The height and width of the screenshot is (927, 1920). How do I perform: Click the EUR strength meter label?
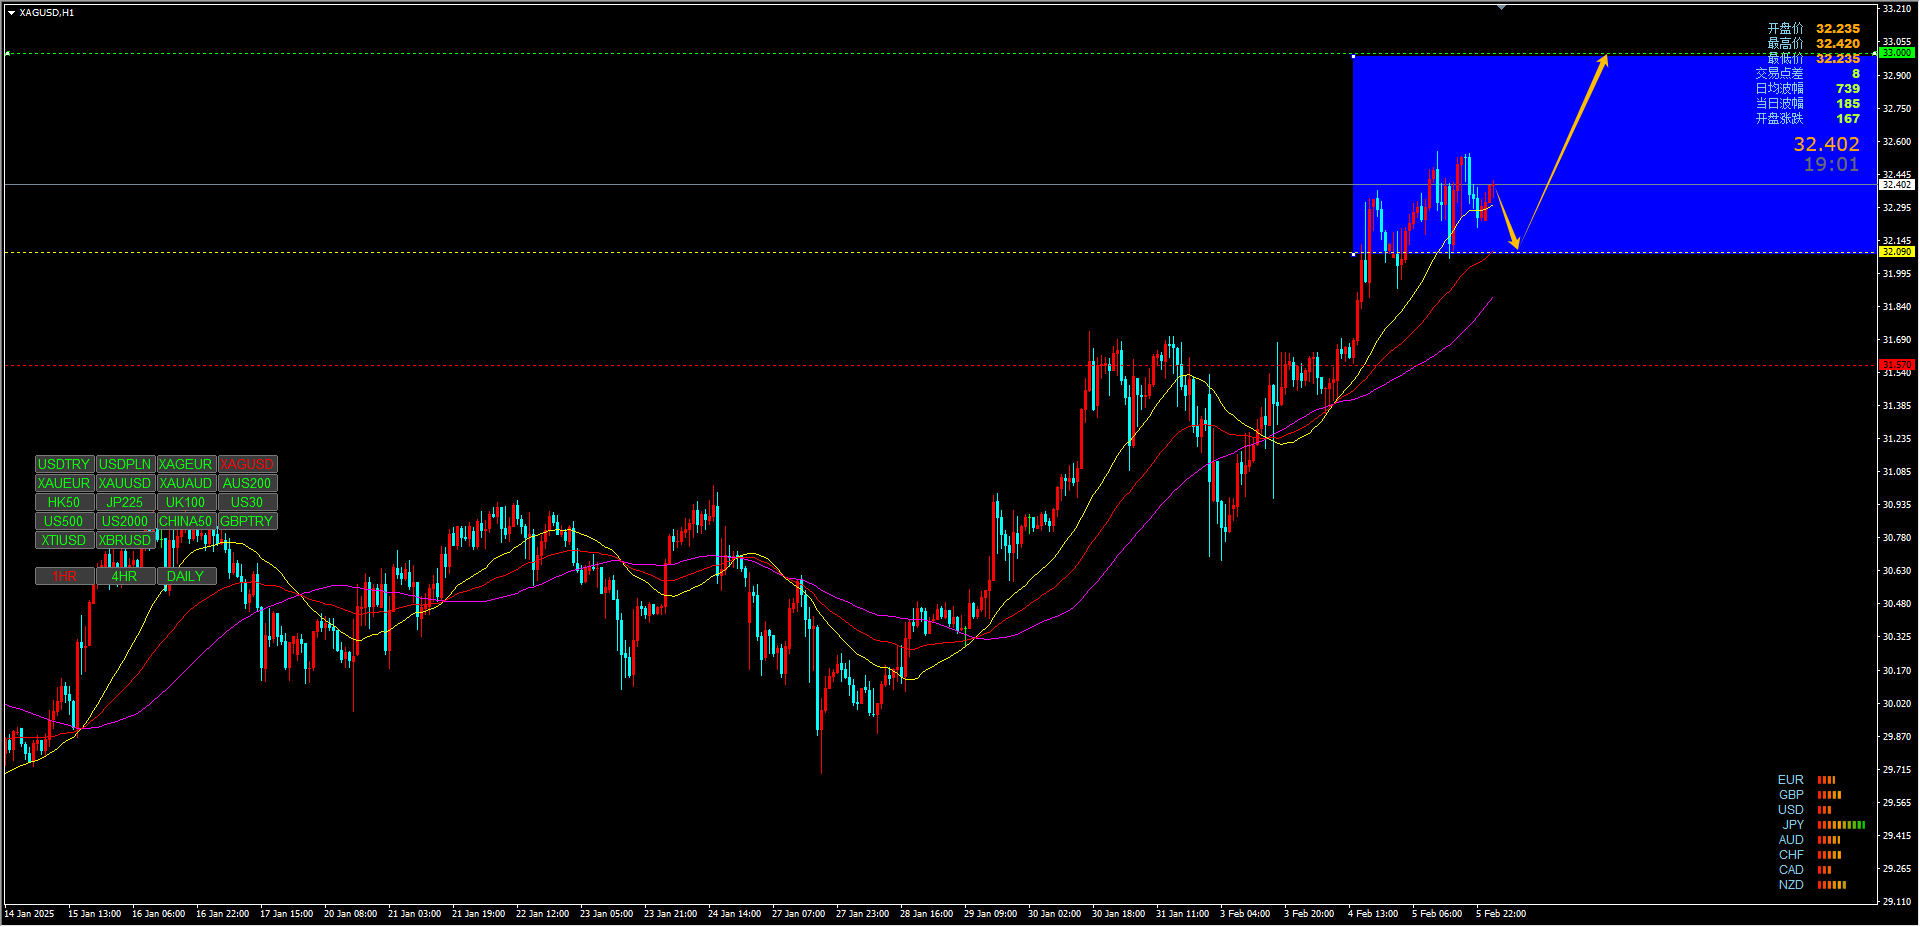(1791, 780)
